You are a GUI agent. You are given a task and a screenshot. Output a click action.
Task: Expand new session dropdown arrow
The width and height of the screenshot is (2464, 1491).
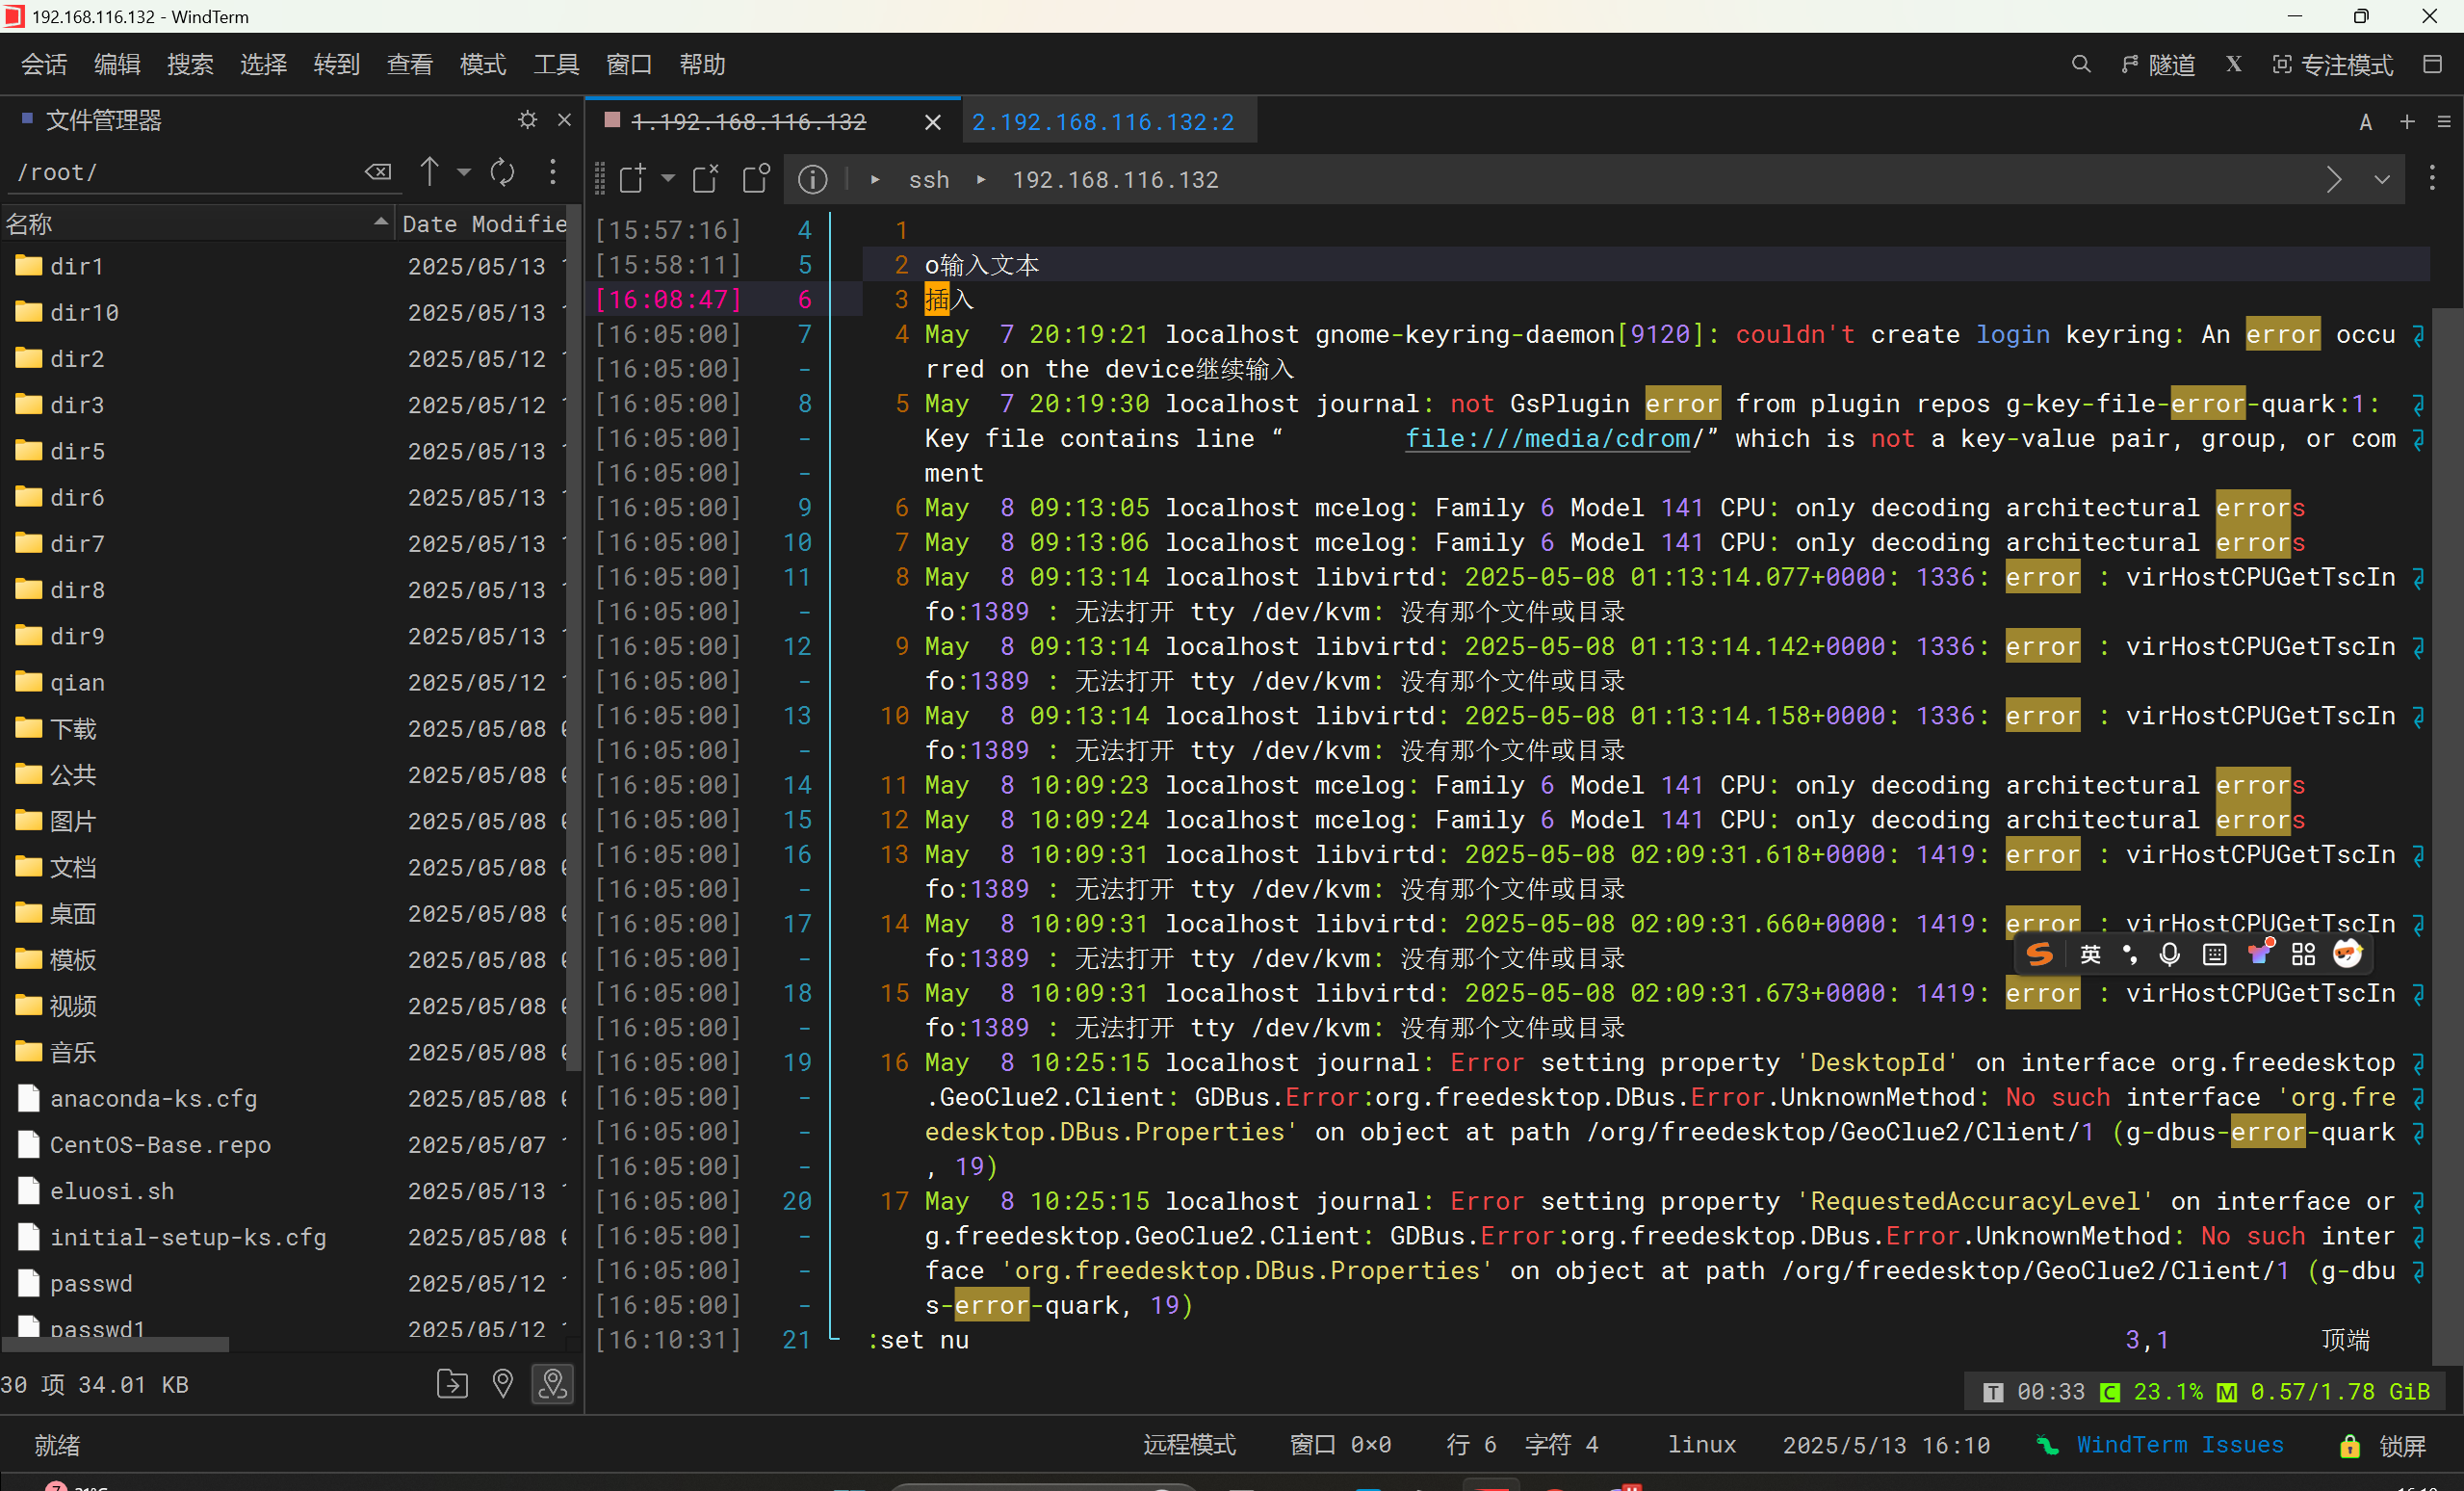(x=668, y=180)
